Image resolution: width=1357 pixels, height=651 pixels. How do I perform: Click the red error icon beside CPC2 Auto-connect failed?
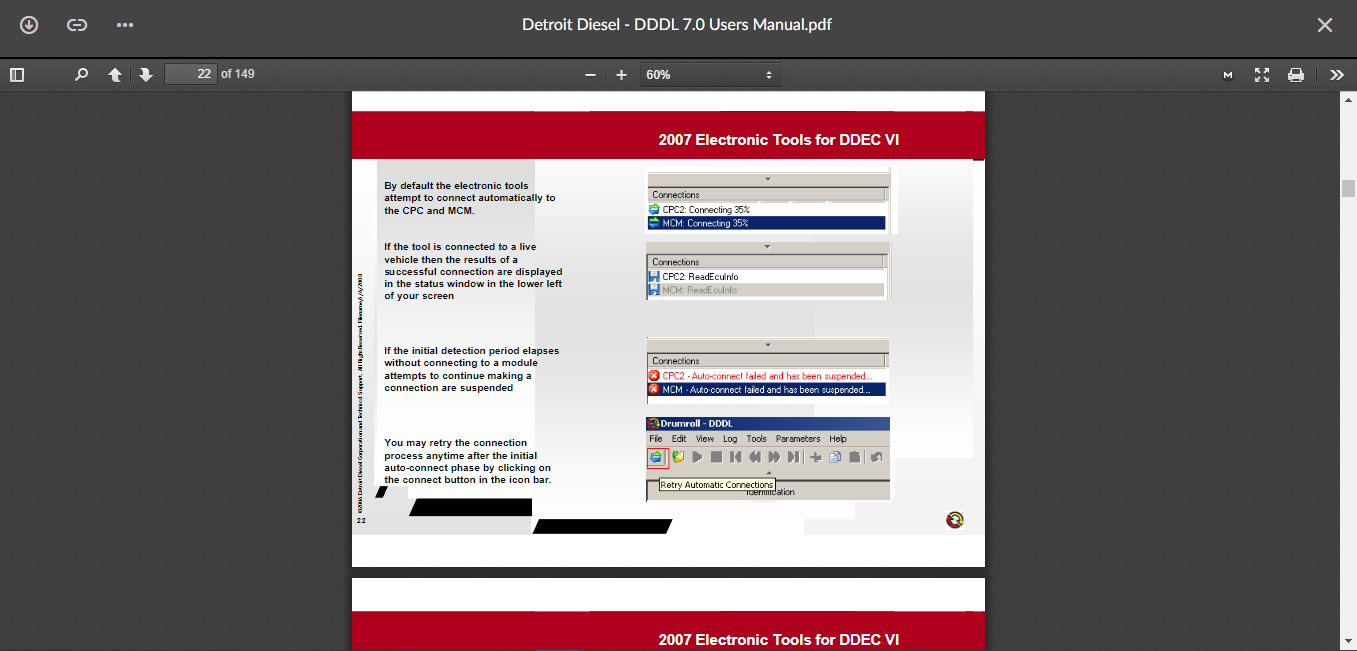click(654, 376)
